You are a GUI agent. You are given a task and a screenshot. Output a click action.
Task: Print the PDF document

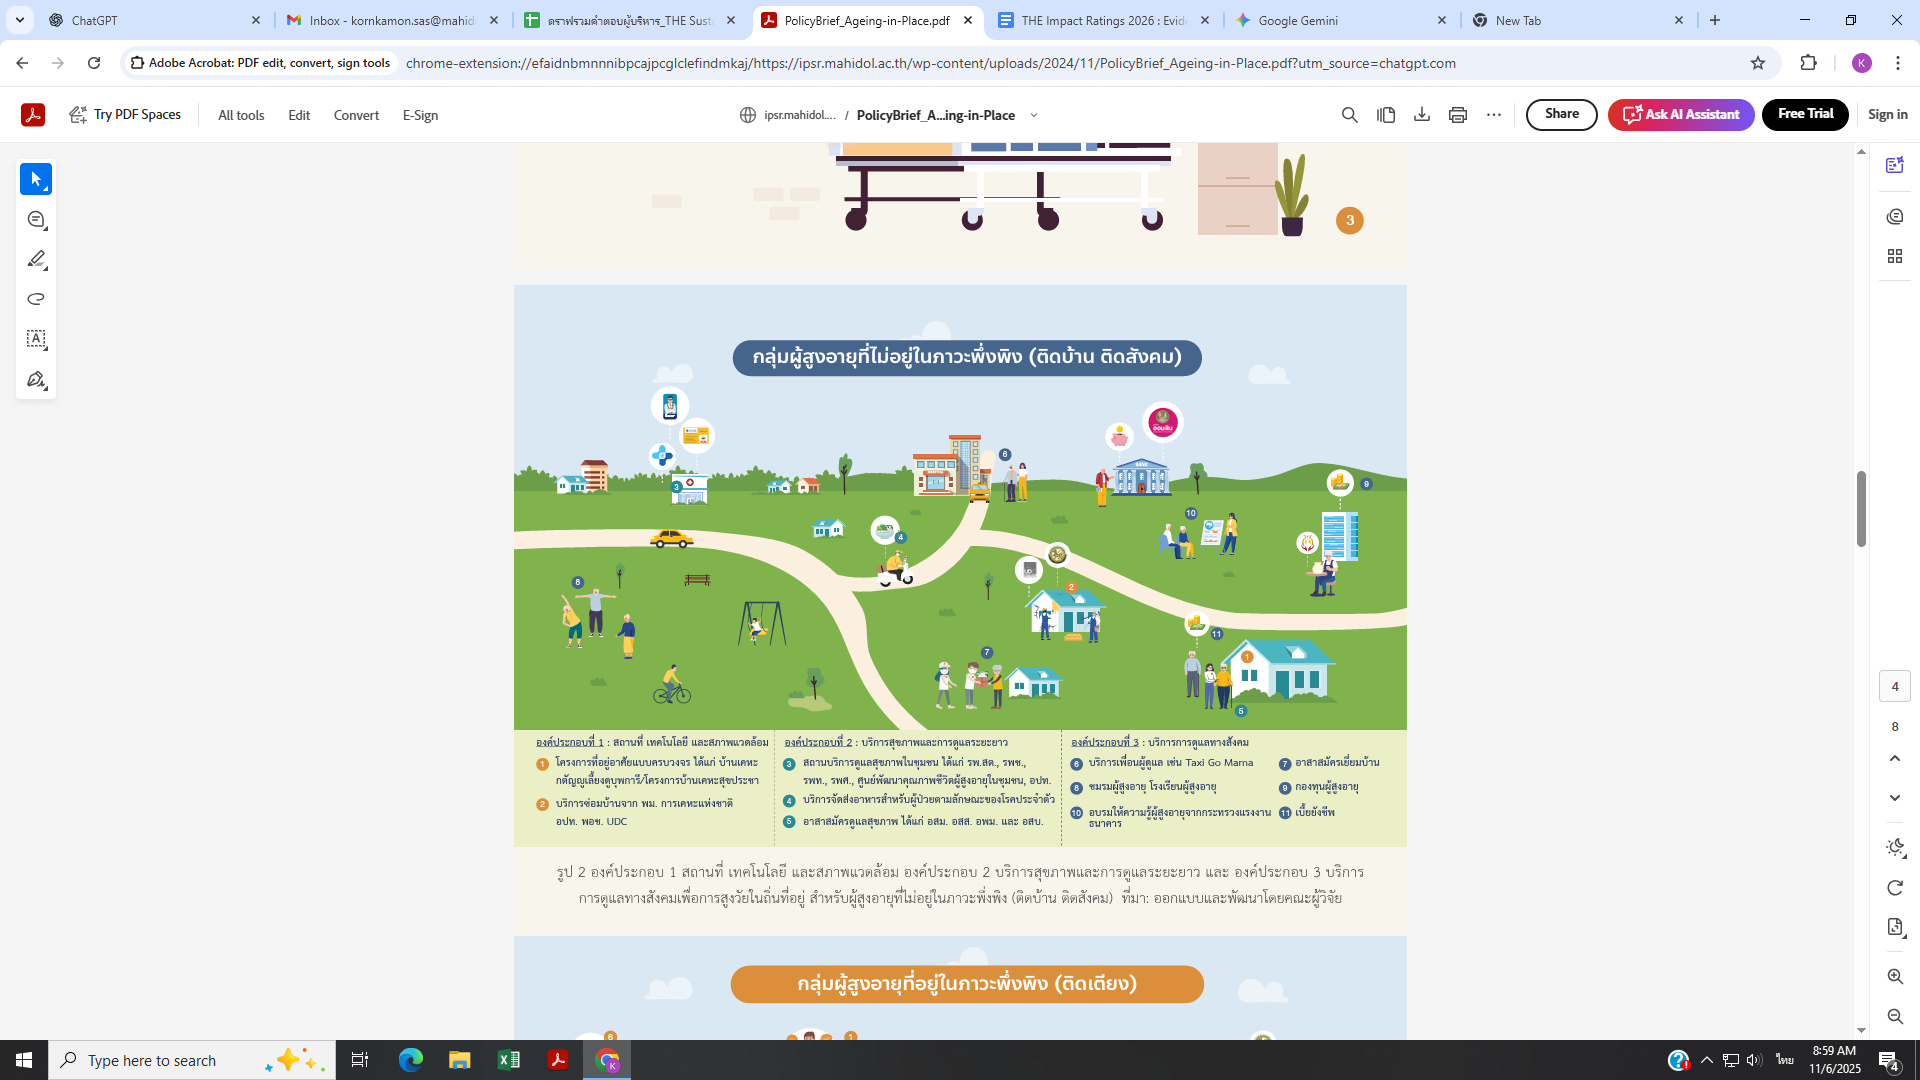1457,115
